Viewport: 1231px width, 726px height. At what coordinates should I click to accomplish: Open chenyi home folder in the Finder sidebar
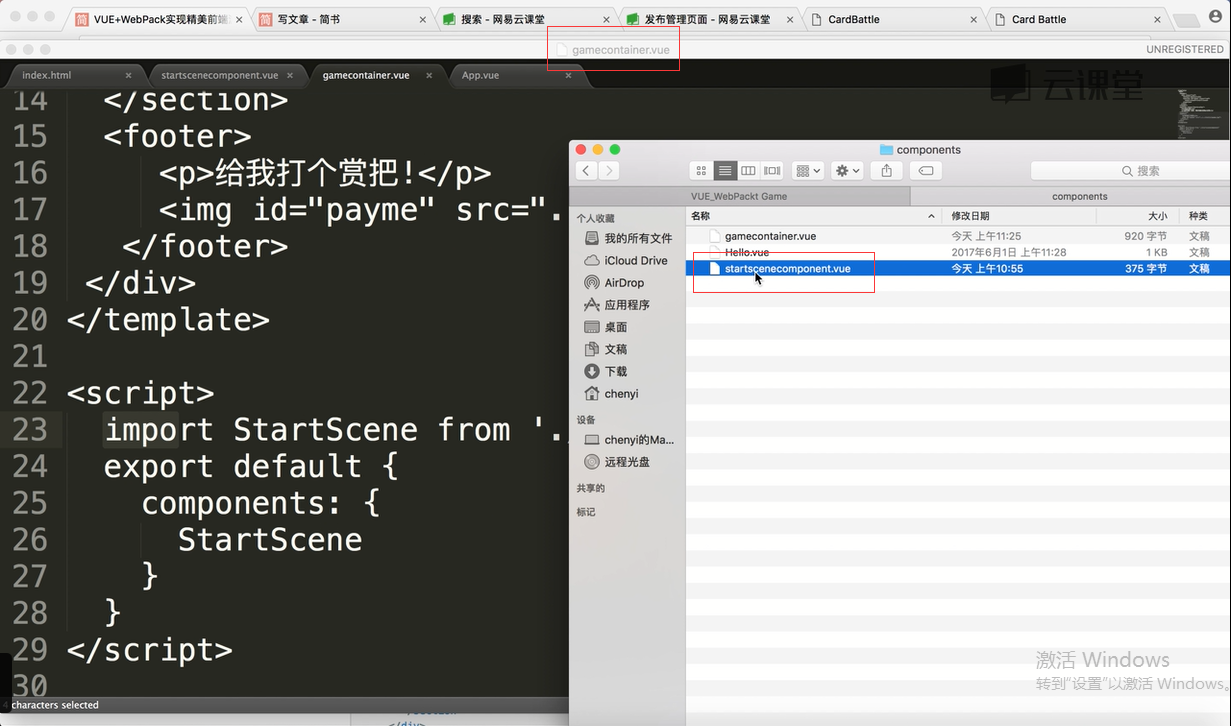tap(611, 393)
